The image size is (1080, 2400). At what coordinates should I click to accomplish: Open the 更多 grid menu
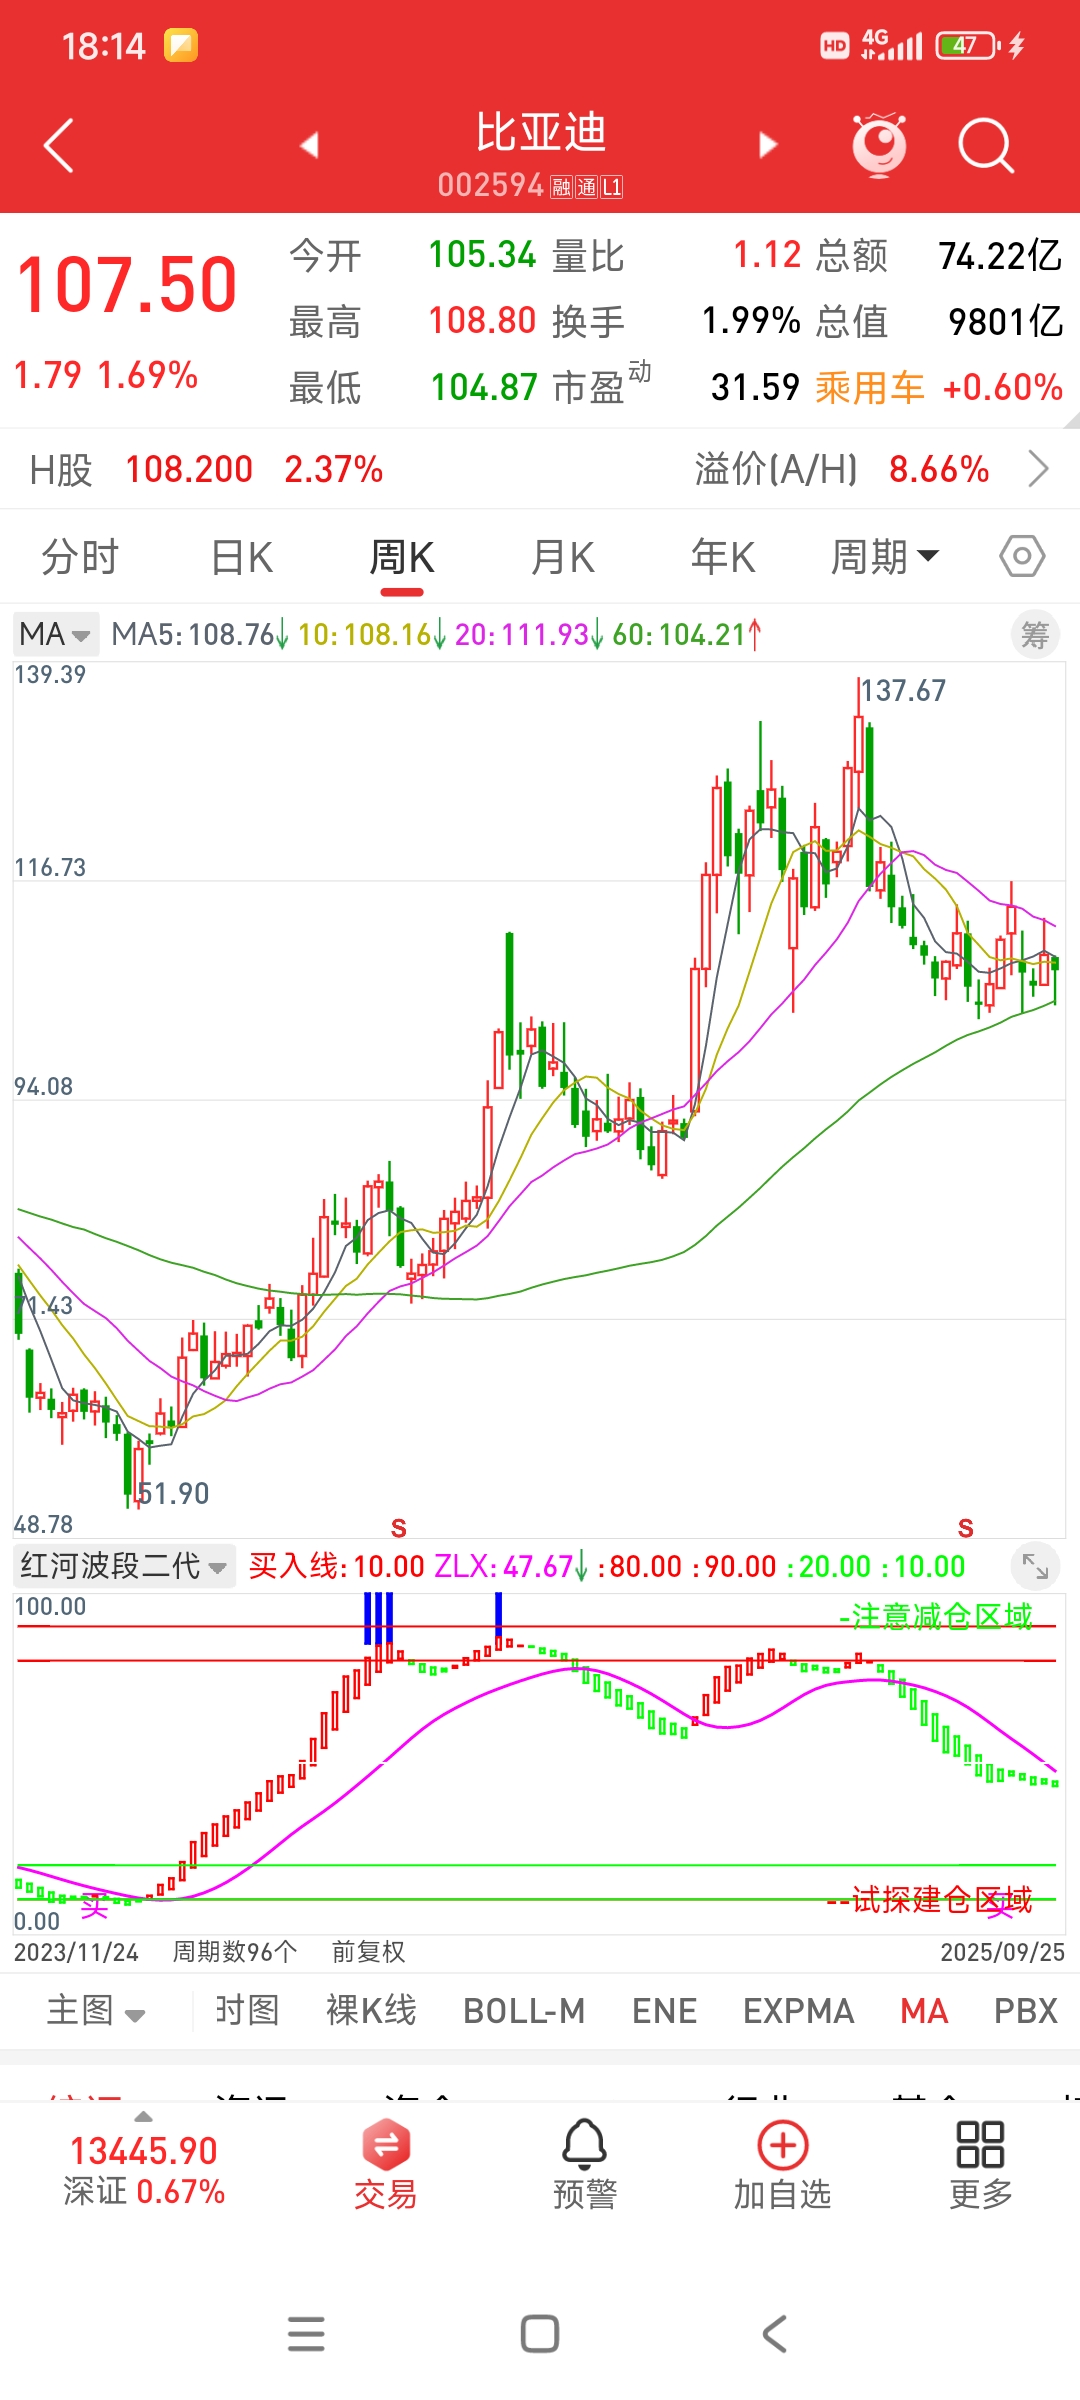[980, 2164]
